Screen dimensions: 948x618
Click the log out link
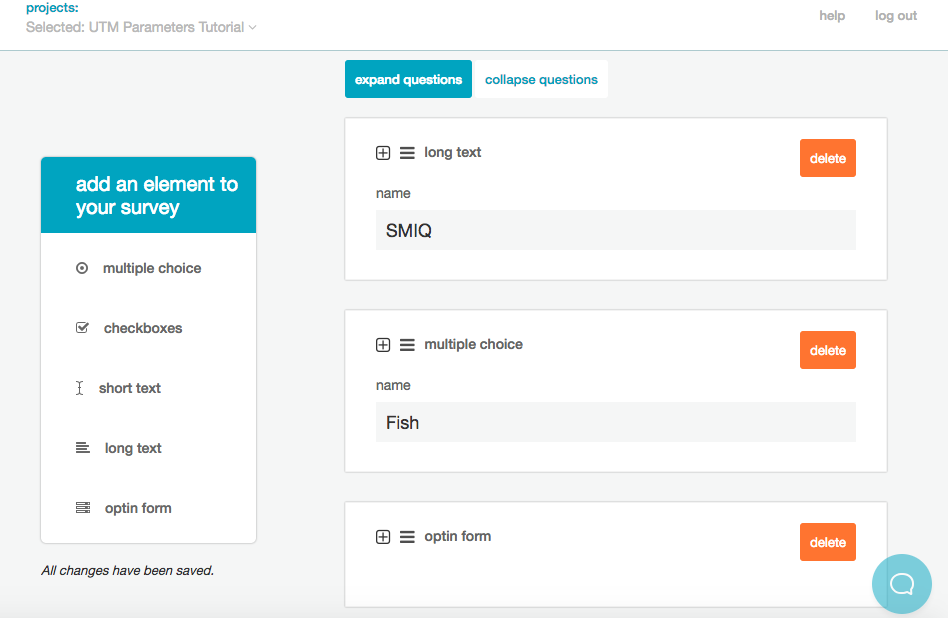tap(895, 15)
